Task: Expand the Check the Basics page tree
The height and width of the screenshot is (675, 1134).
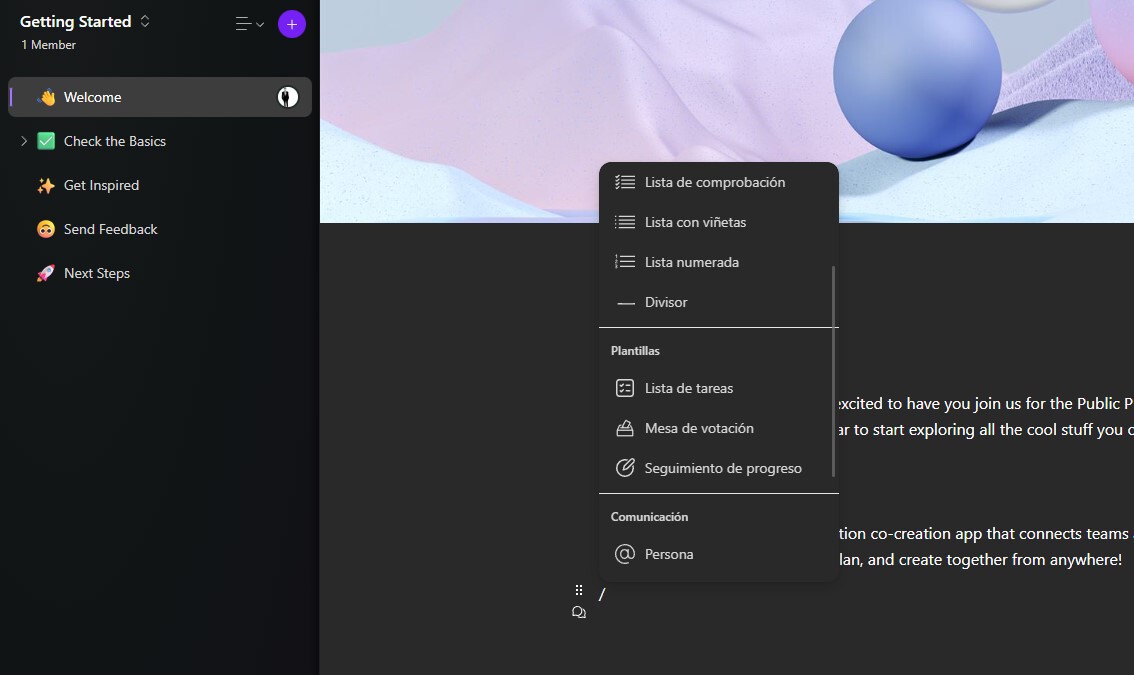Action: click(24, 140)
